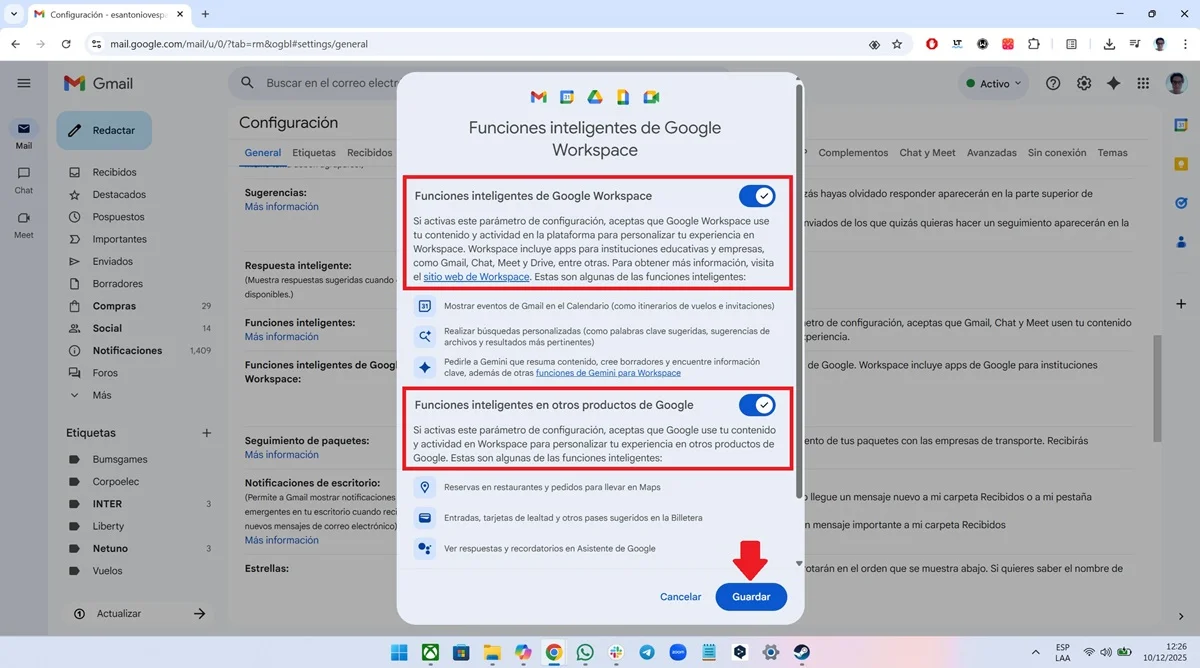This screenshot has width=1200, height=668.
Task: Toggle Funciones inteligentes de Google Workspace switch
Action: pos(757,196)
